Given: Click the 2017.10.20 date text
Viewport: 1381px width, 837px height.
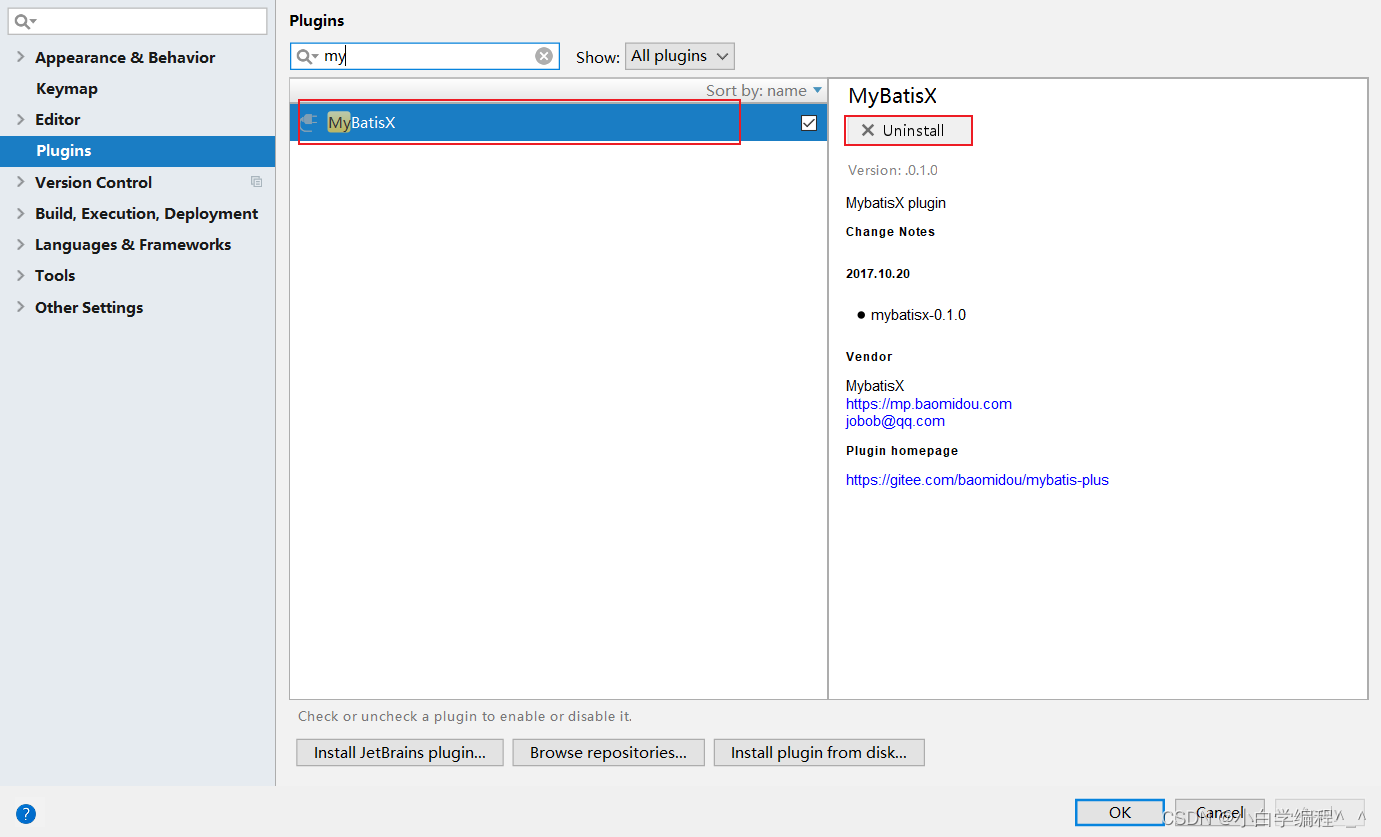Looking at the screenshot, I should [878, 274].
